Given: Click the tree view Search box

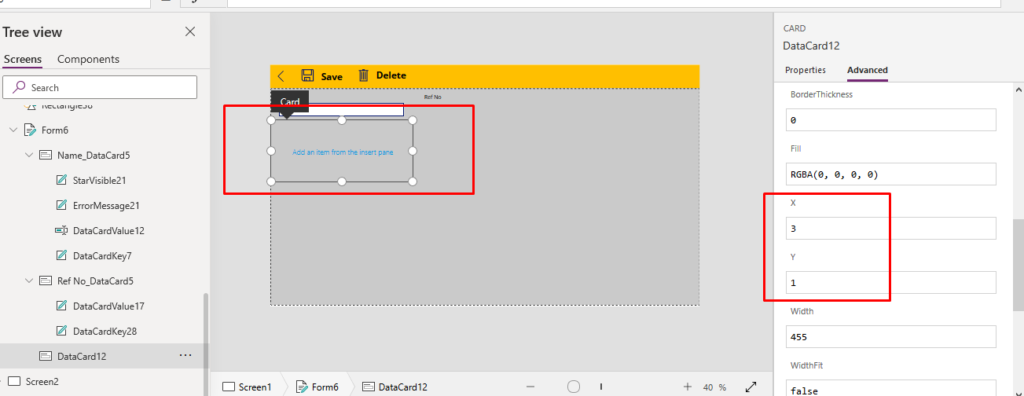Looking at the screenshot, I should point(99,87).
